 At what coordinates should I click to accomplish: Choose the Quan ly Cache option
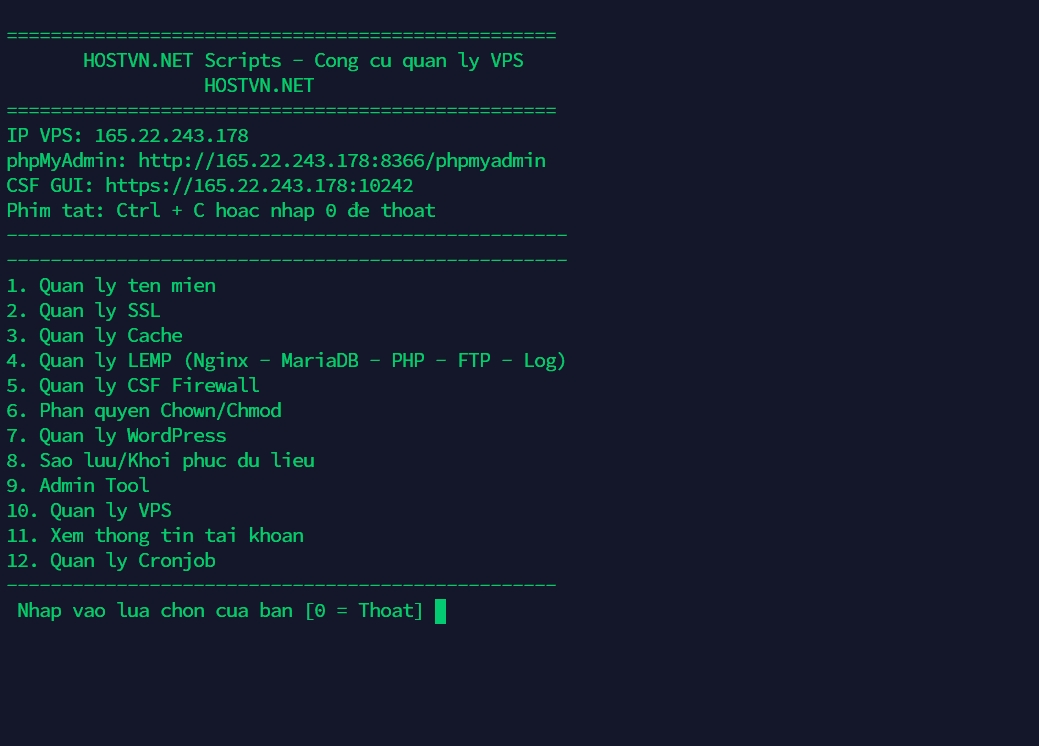(x=94, y=336)
